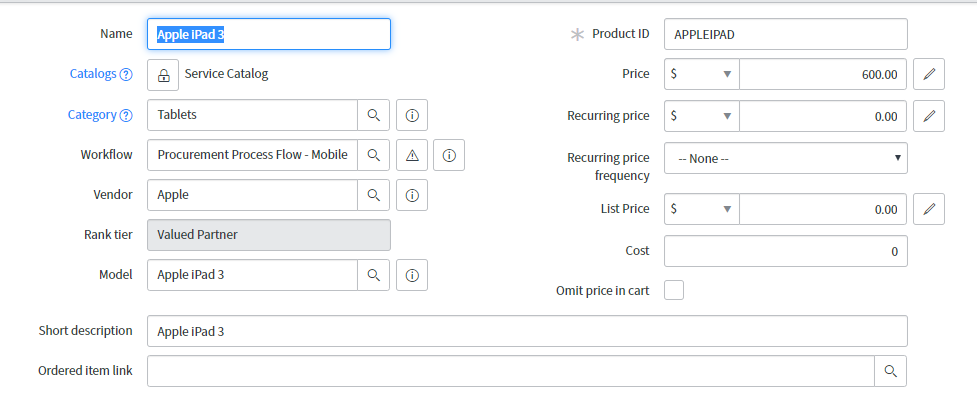
Task: Open Category help question mark icon
Action: pos(125,115)
